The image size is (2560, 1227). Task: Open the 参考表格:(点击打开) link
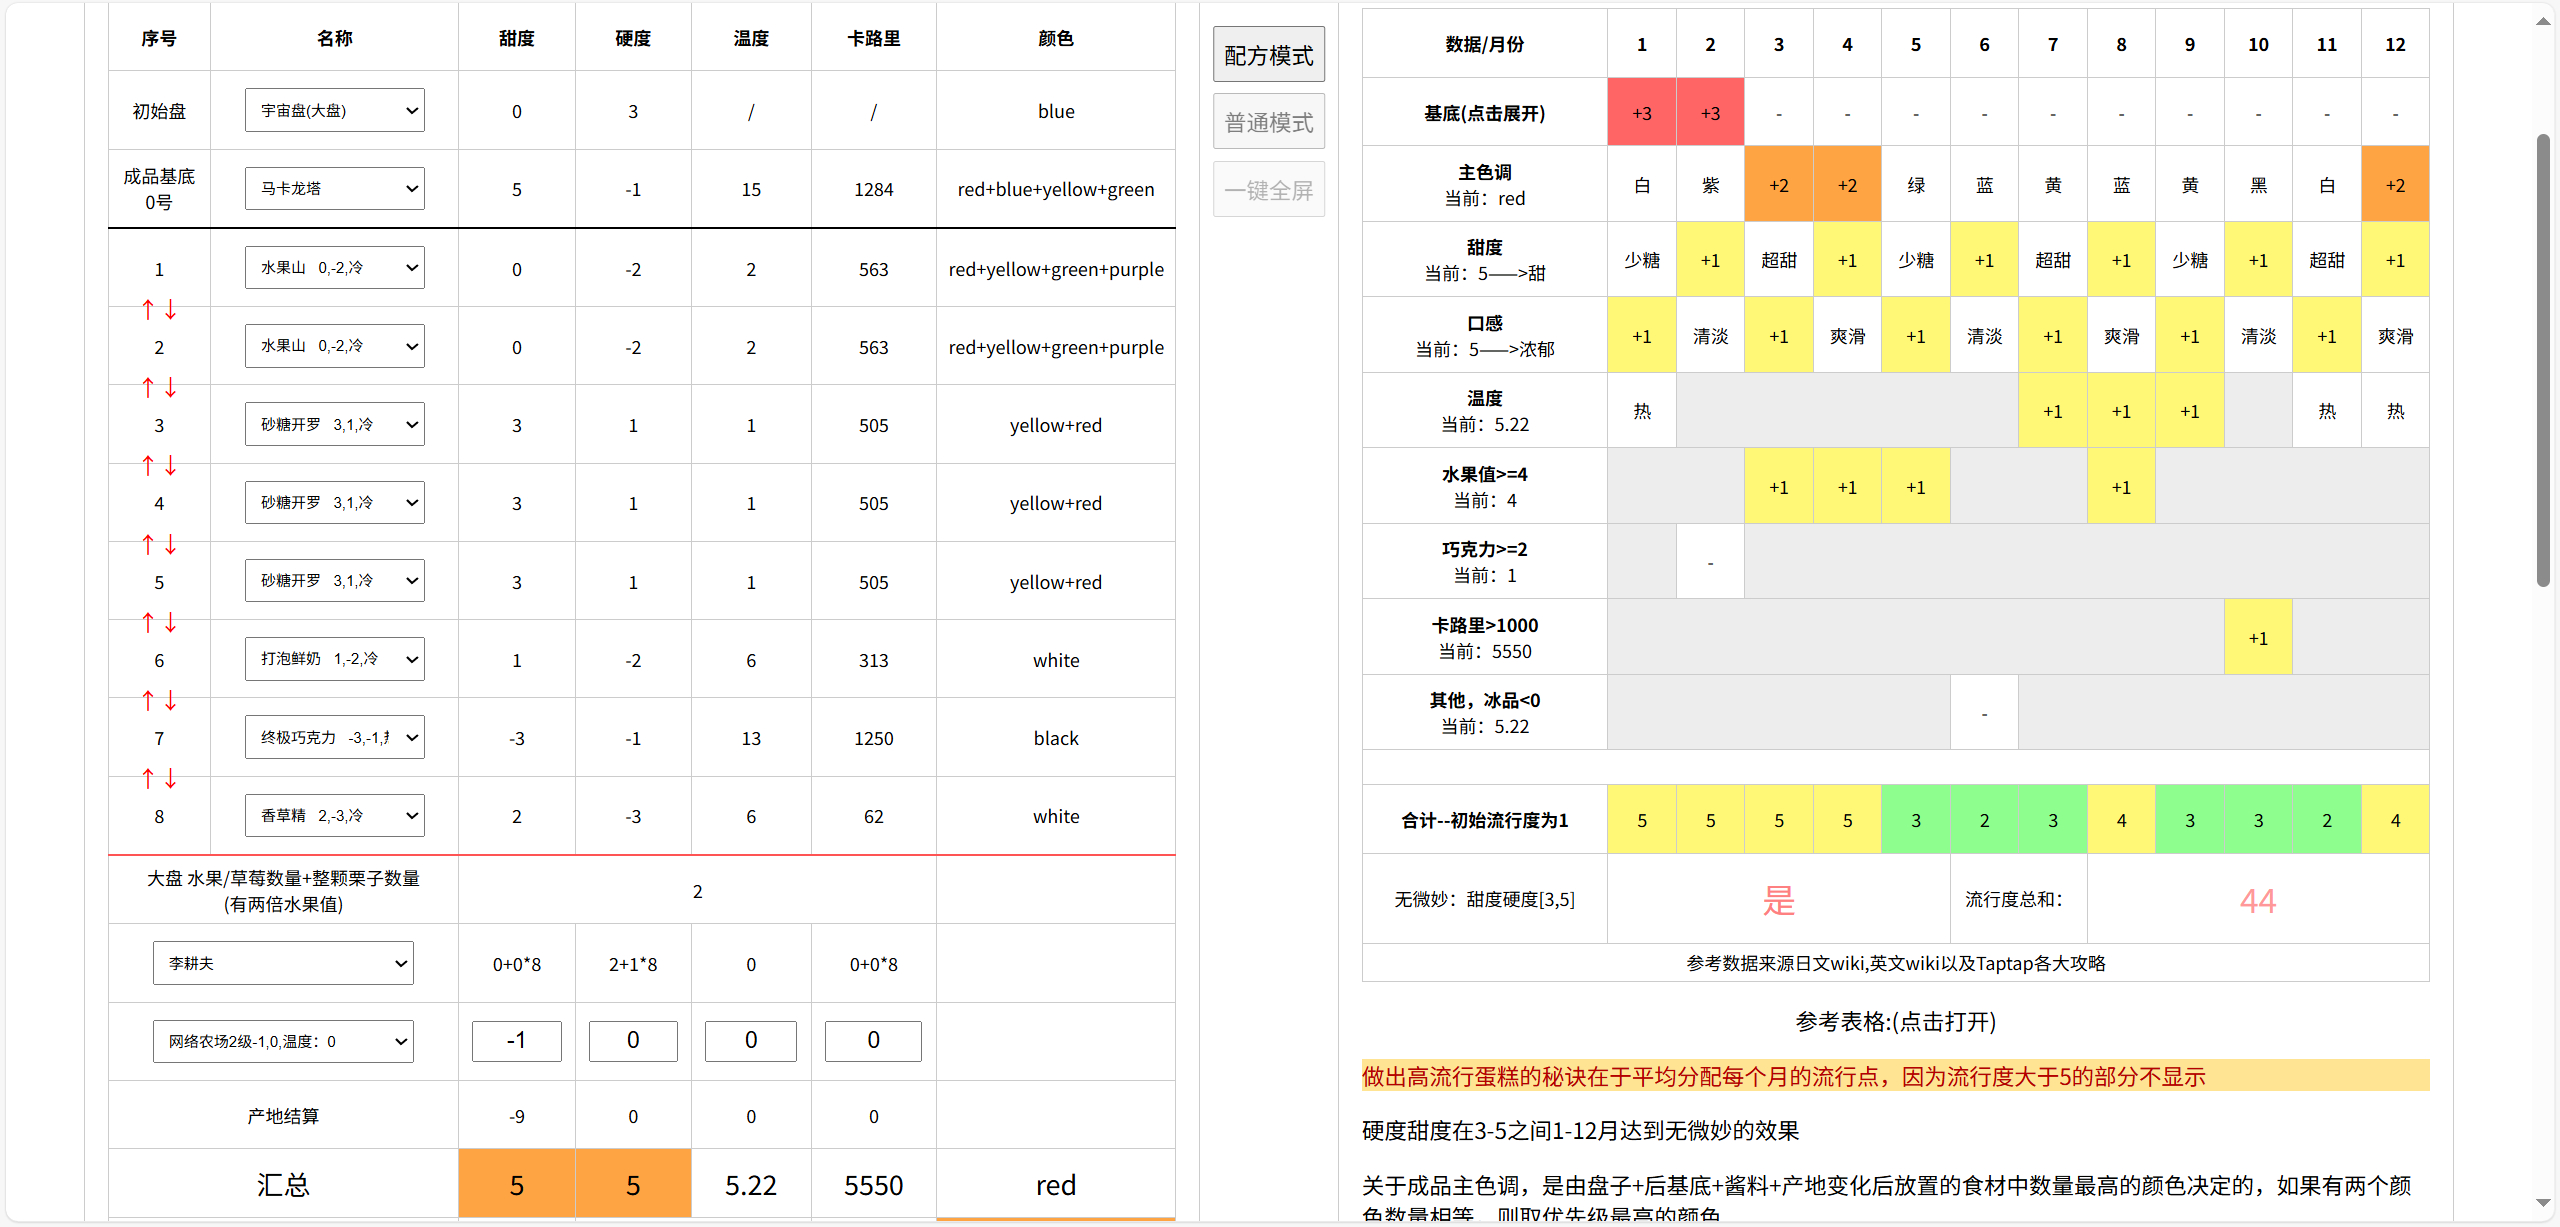coord(1895,1021)
